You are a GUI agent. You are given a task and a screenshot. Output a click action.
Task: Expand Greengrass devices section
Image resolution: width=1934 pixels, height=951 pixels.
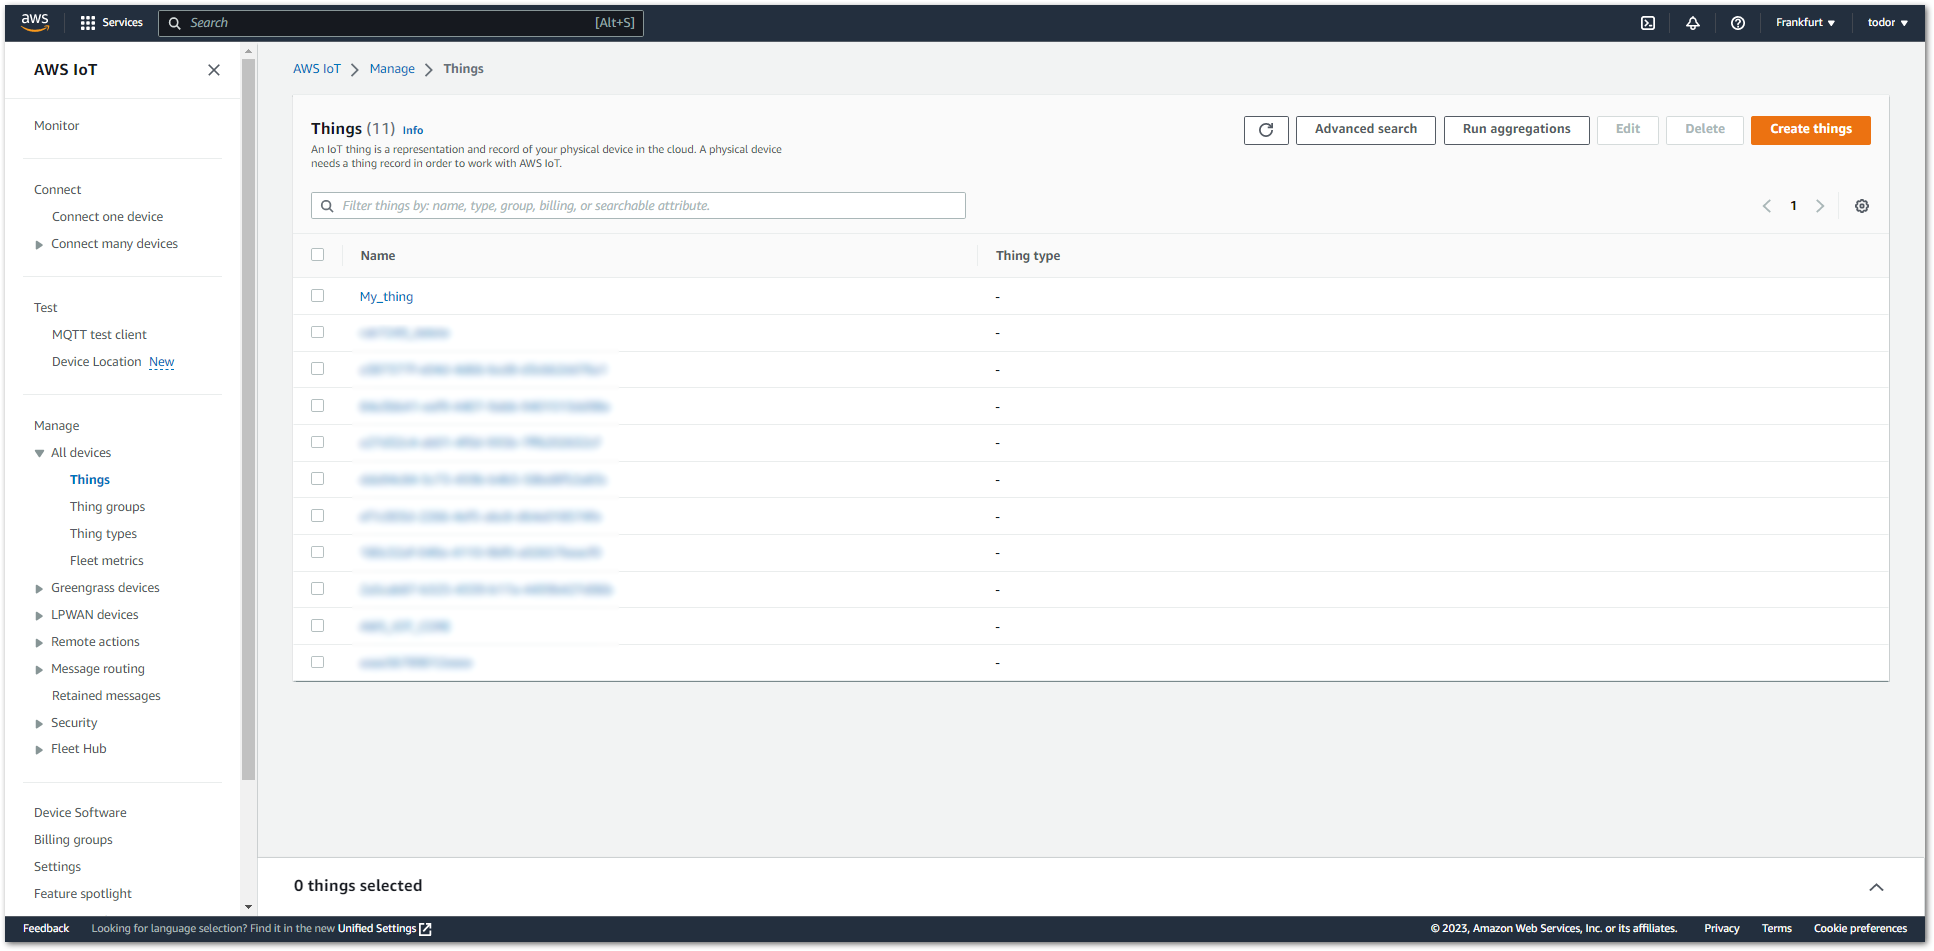coord(39,589)
